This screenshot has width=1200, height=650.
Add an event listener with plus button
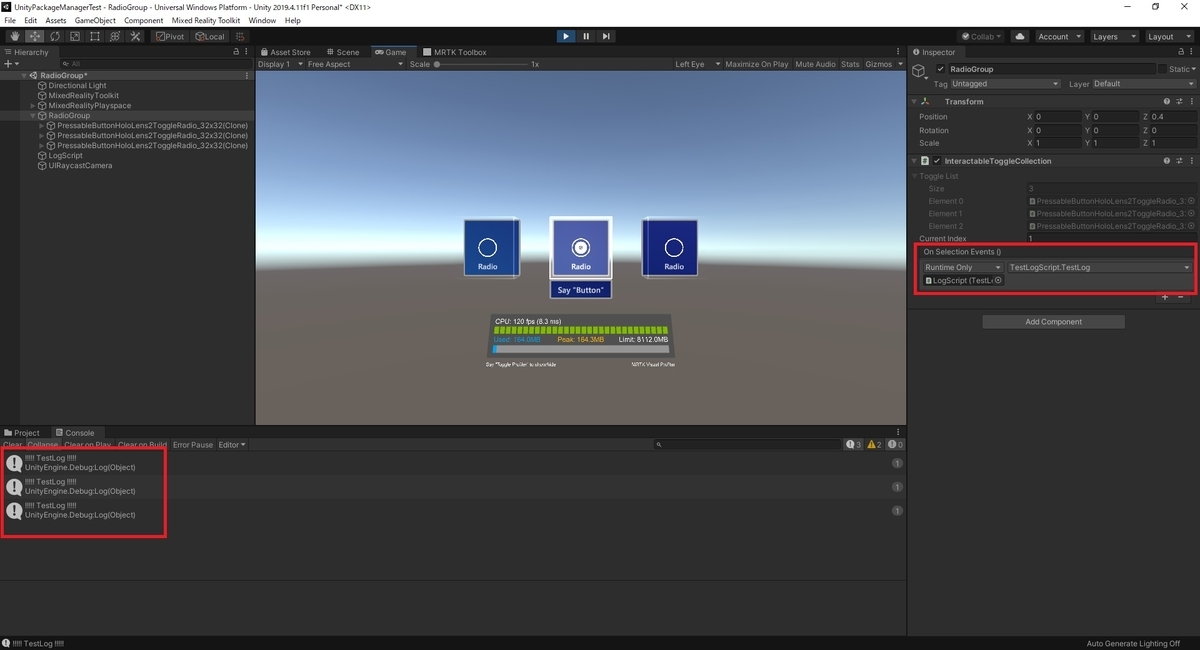tap(1165, 297)
